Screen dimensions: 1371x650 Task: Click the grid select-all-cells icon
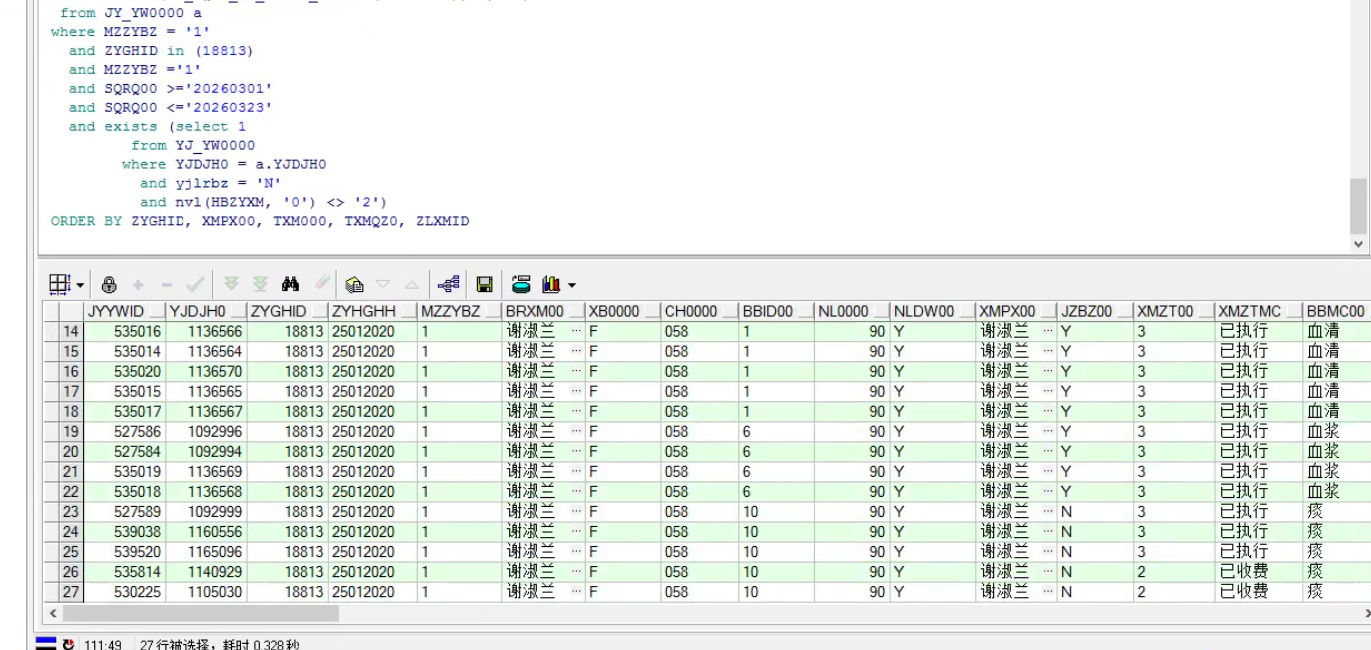(x=61, y=285)
